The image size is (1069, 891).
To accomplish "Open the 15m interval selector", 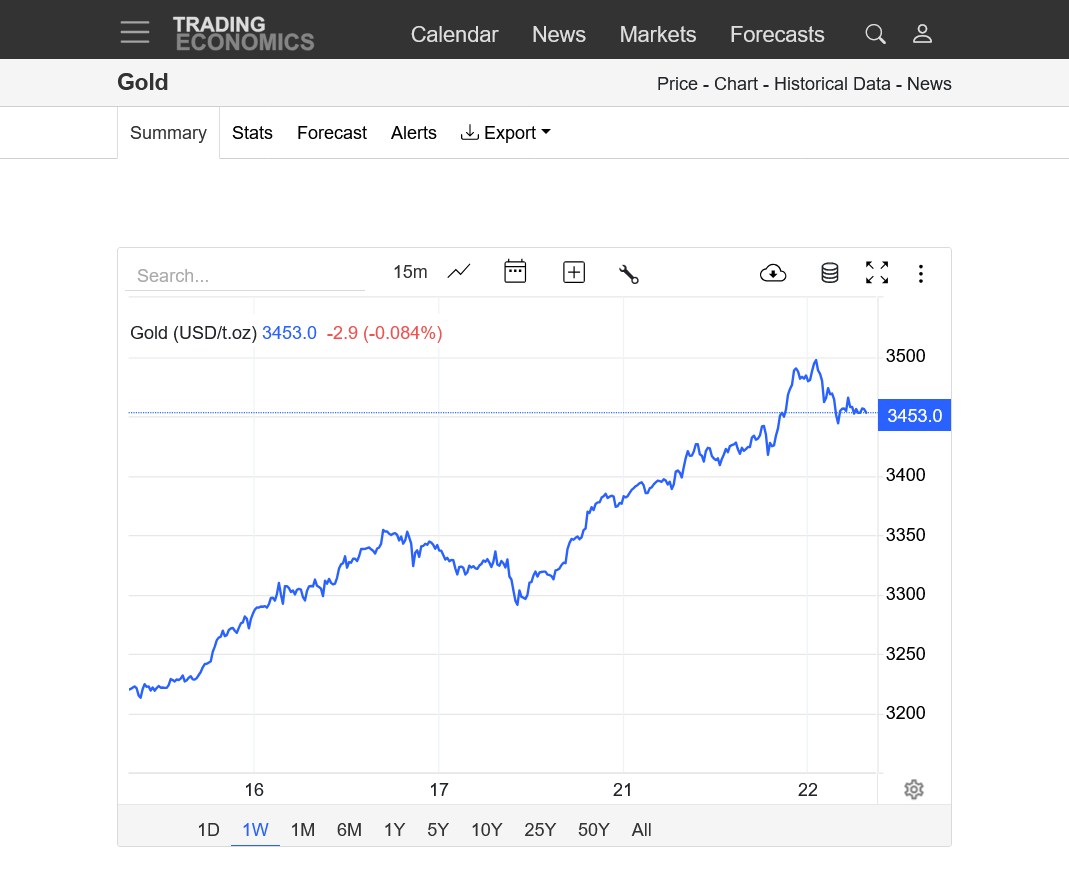I will pyautogui.click(x=410, y=272).
